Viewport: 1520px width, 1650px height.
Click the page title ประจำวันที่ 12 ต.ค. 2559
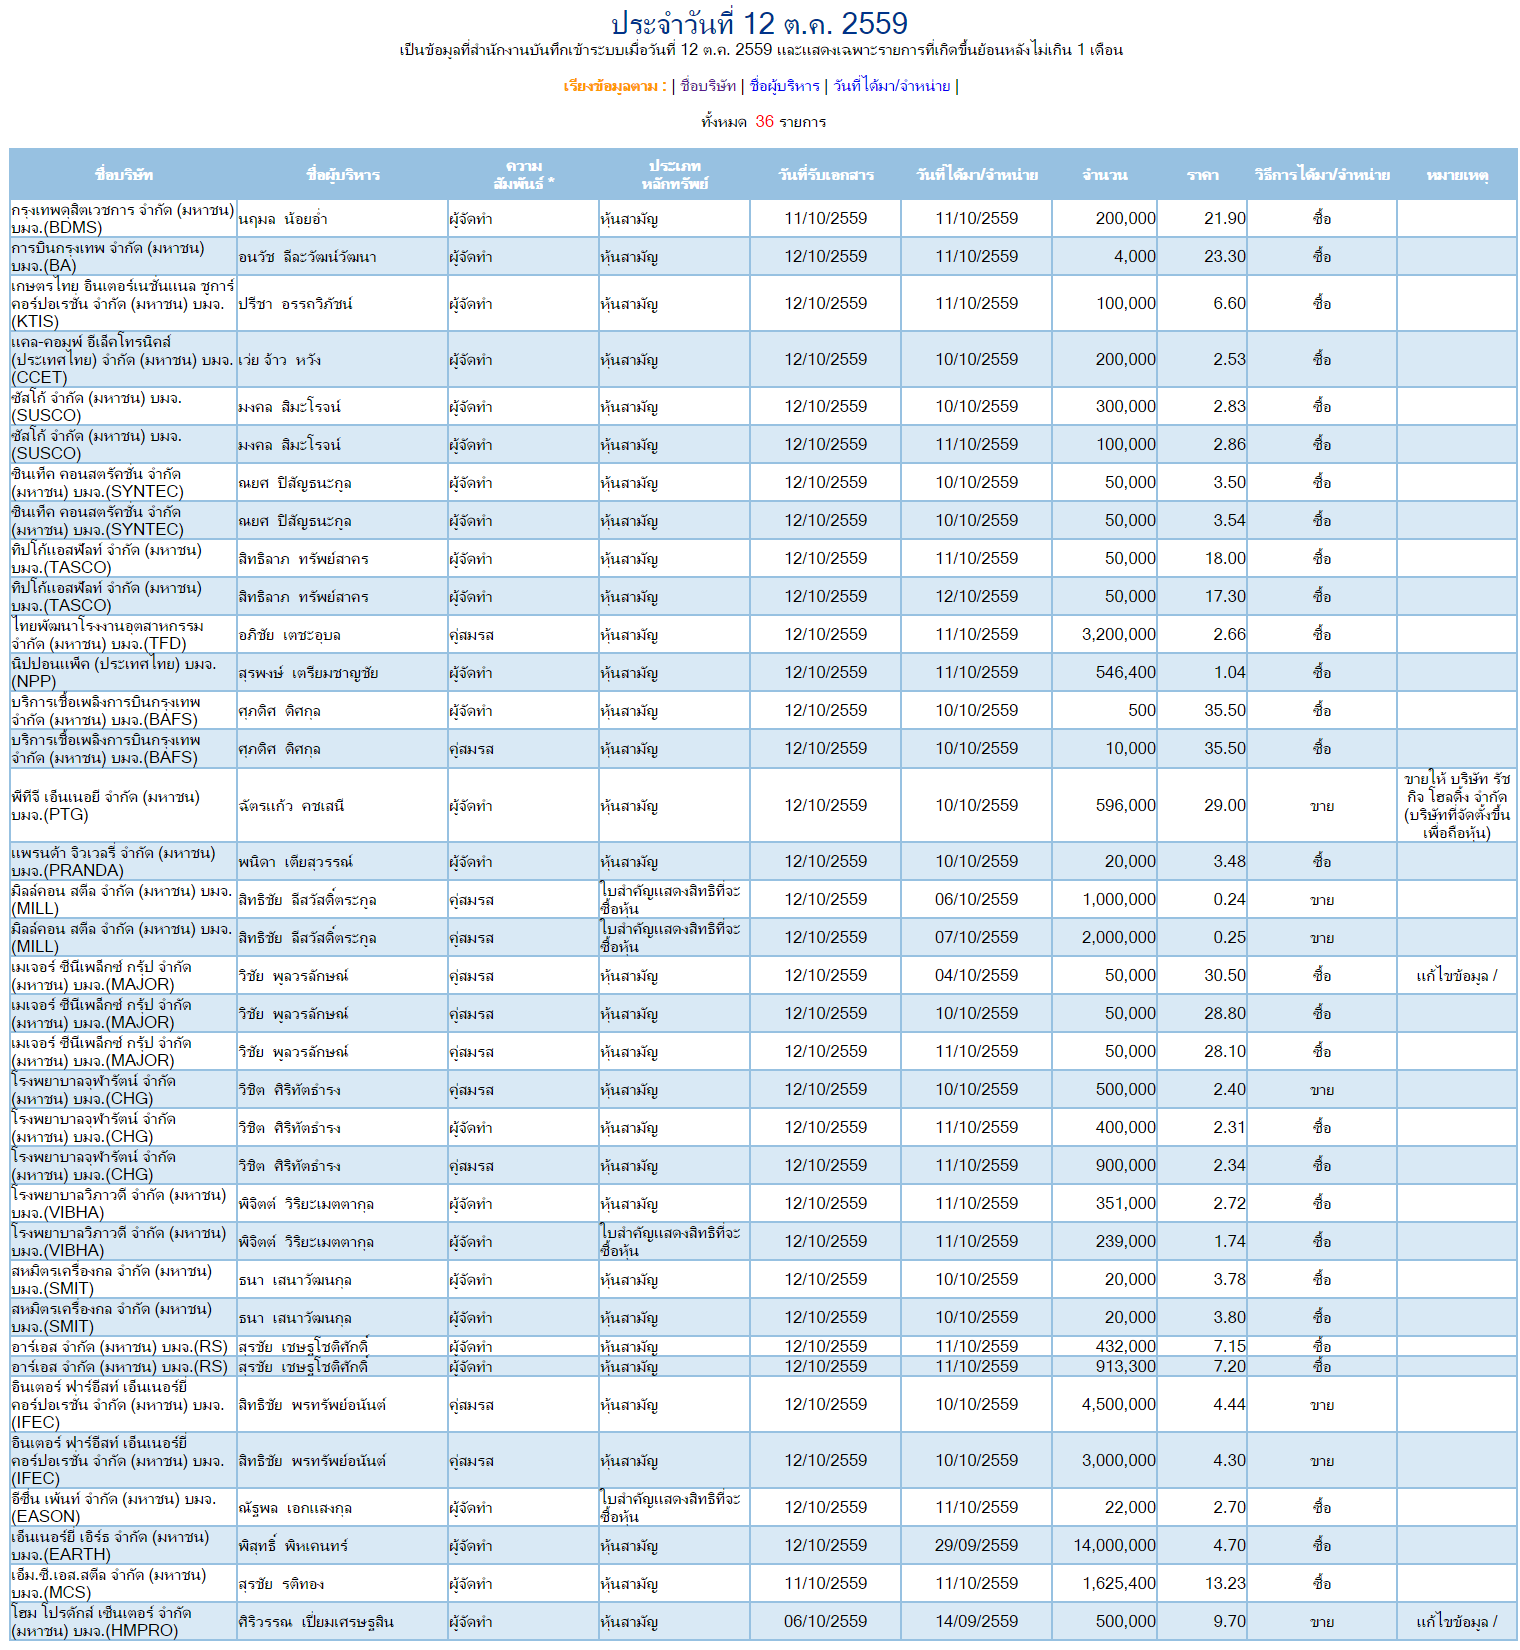coord(760,23)
